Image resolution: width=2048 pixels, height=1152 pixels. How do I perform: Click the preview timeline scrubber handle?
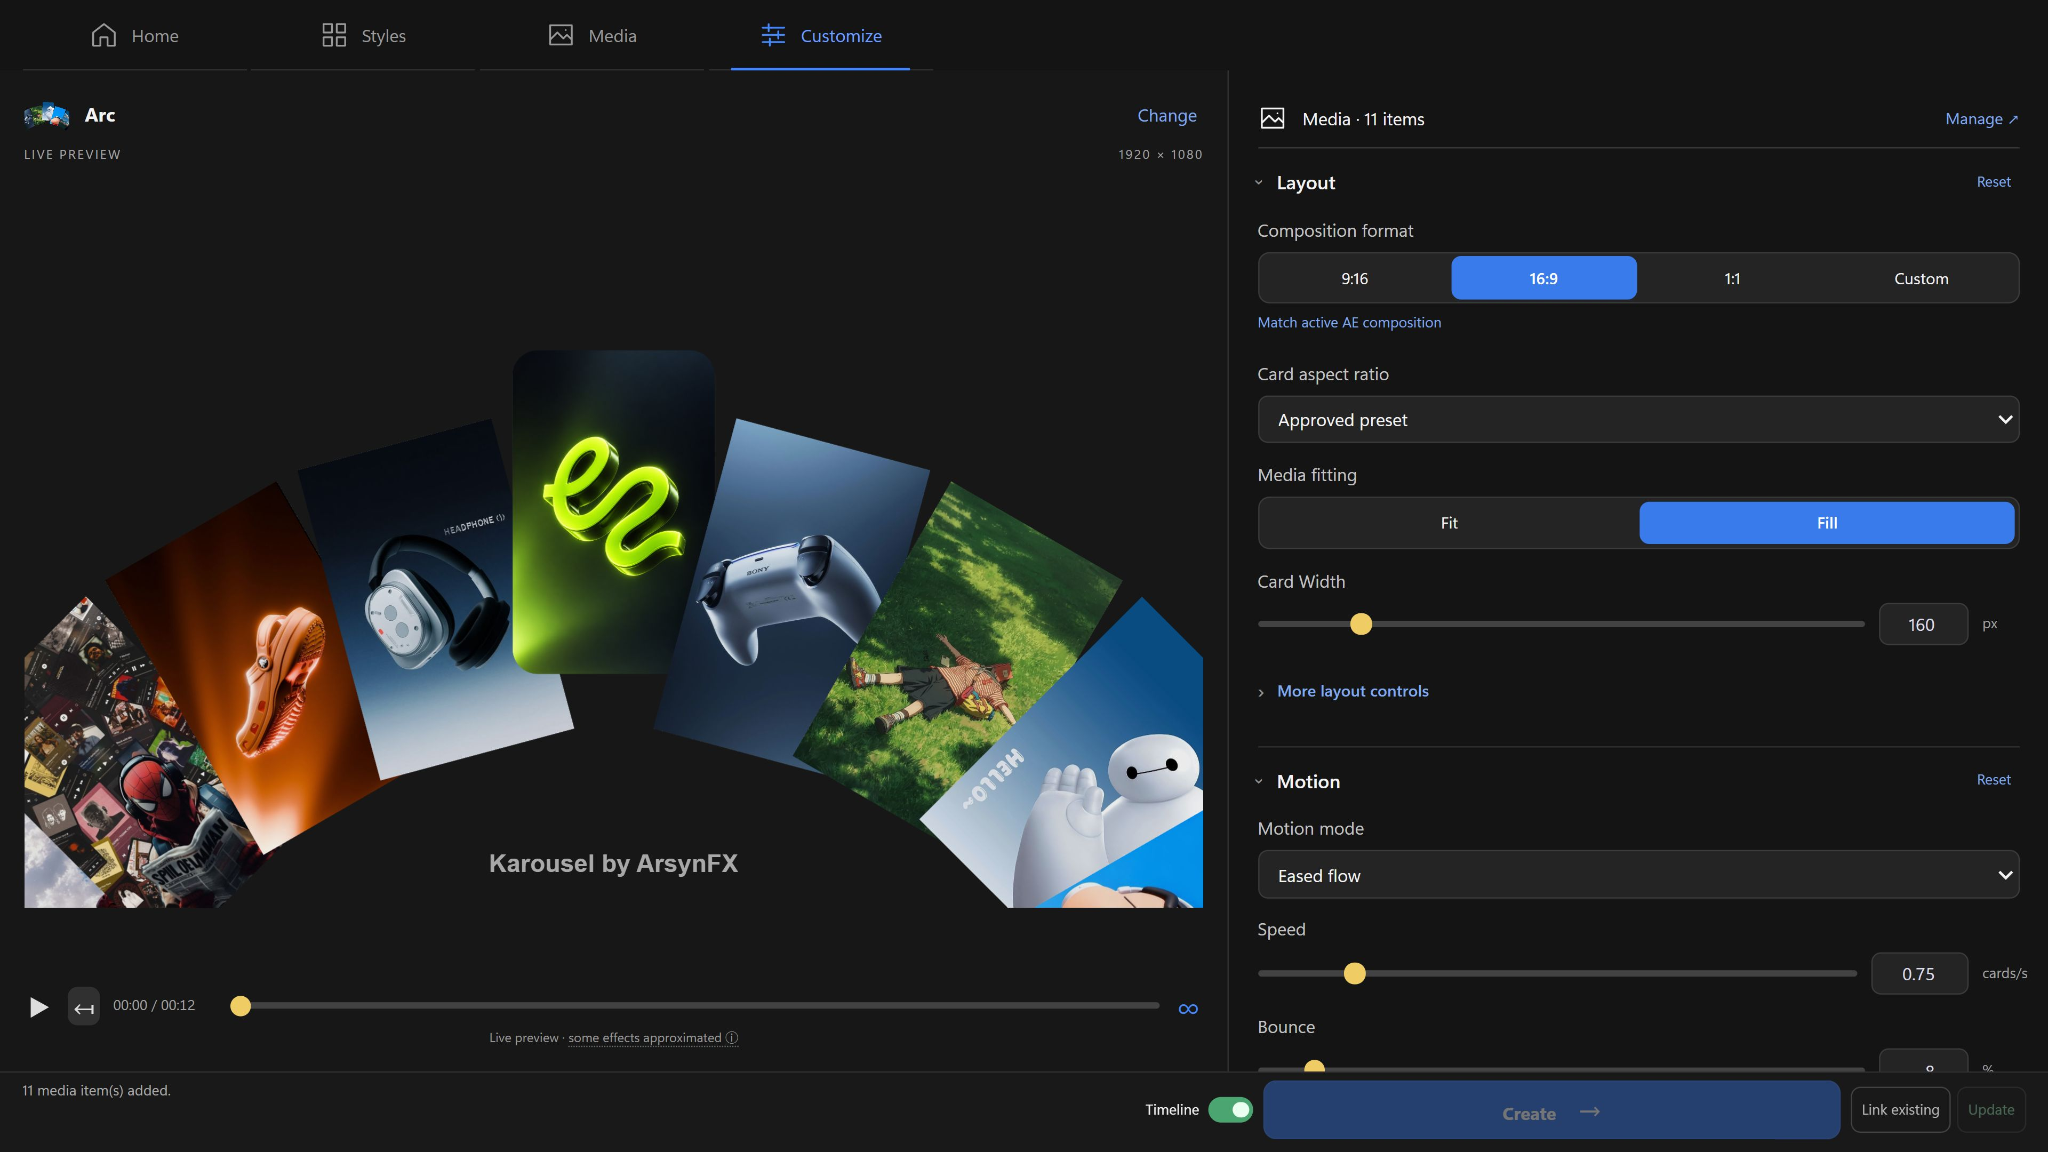click(240, 1006)
